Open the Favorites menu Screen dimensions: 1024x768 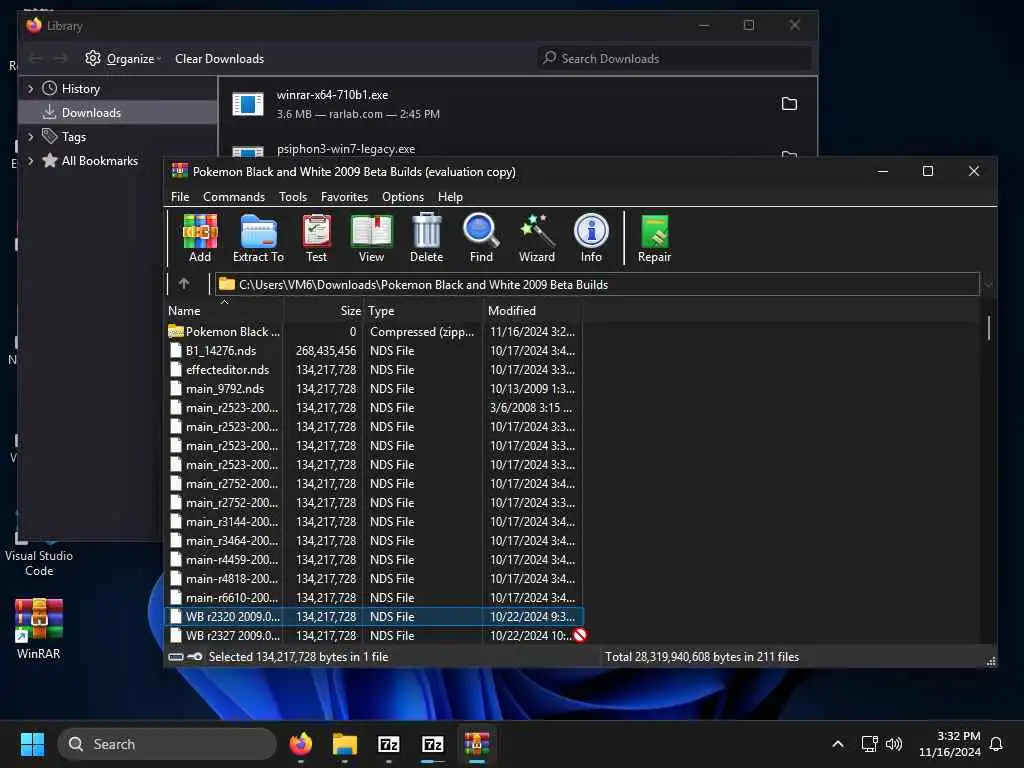344,197
